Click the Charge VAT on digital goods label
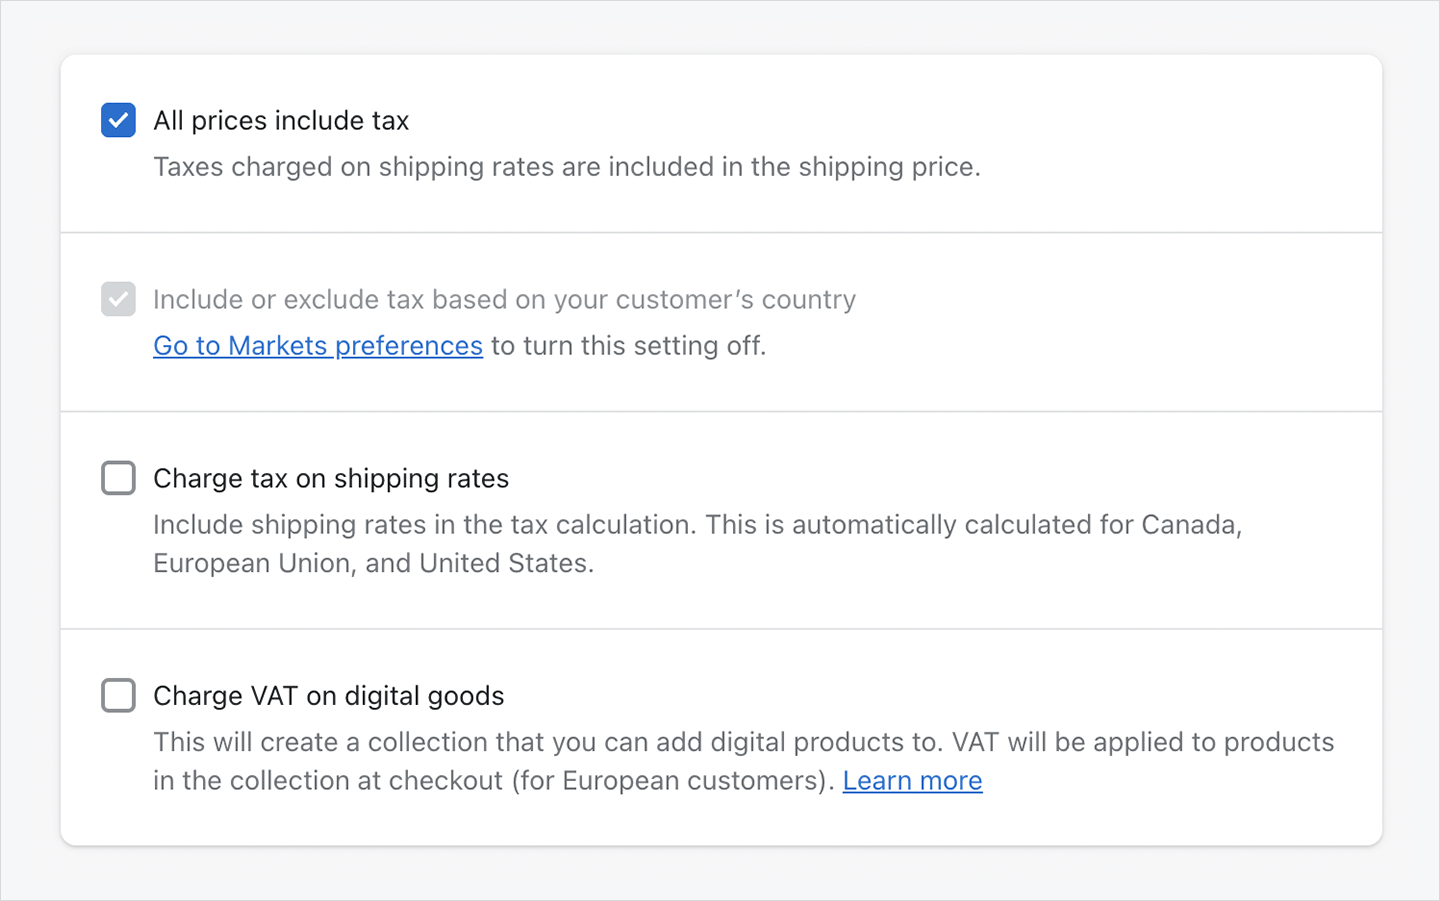The height and width of the screenshot is (901, 1440). point(328,695)
